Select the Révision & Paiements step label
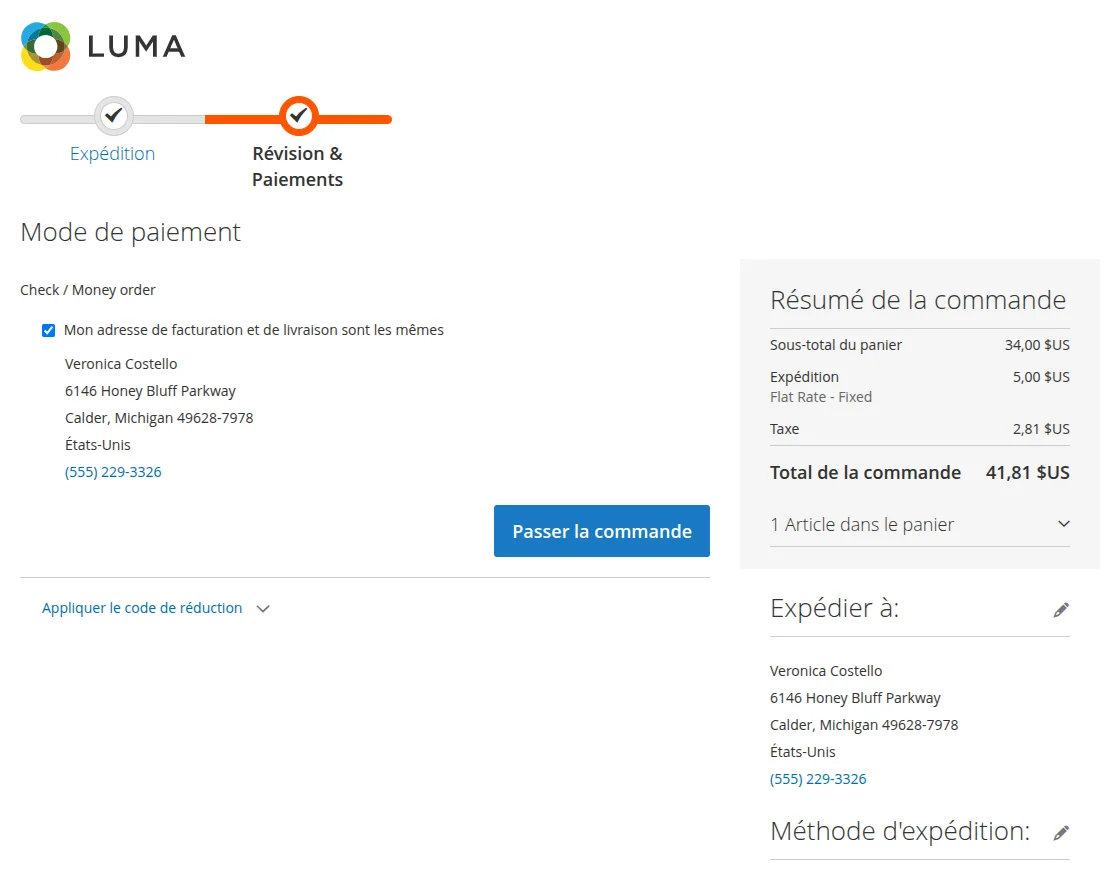 [297, 166]
